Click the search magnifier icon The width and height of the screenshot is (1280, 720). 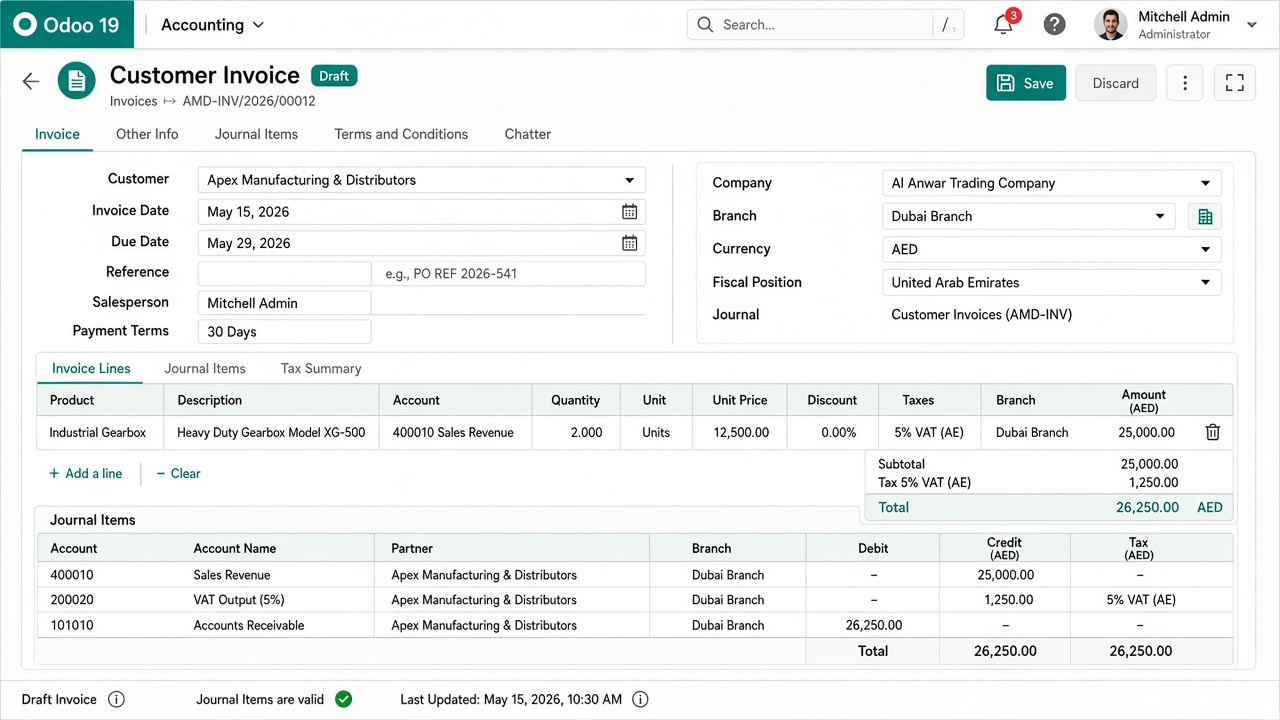click(x=705, y=25)
